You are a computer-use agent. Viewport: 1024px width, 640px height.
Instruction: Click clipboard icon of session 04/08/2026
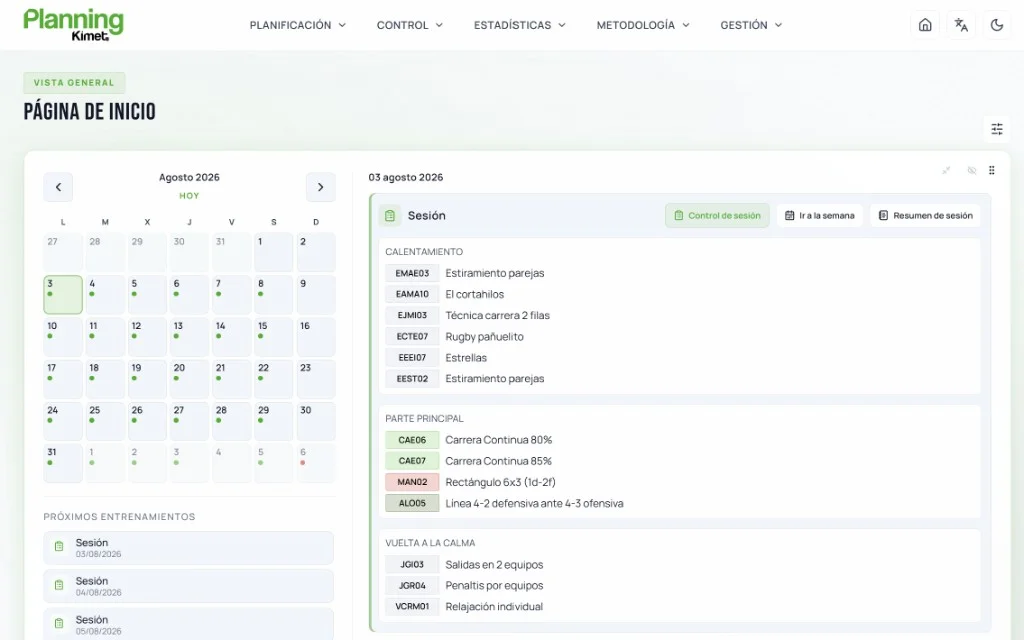[59, 585]
